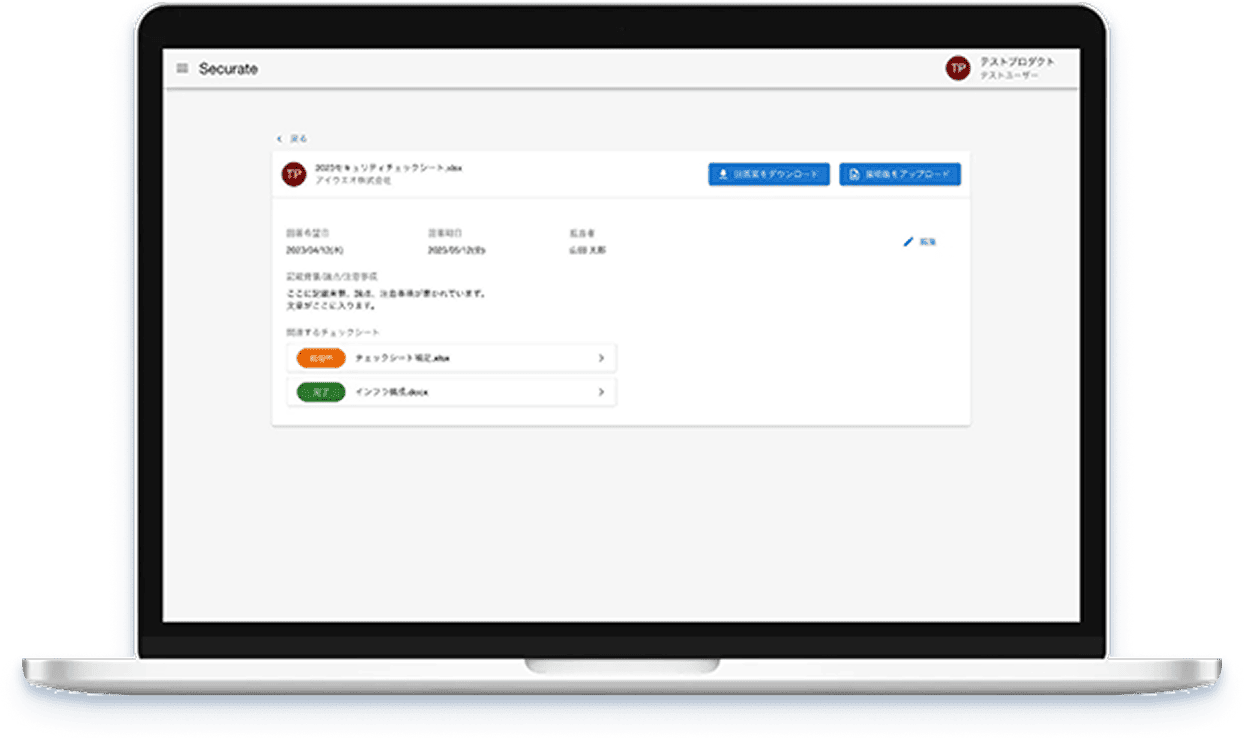Expand chevron on チェックシート補足.xlsx row
Image resolution: width=1244 pixels, height=738 pixels.
tap(601, 358)
